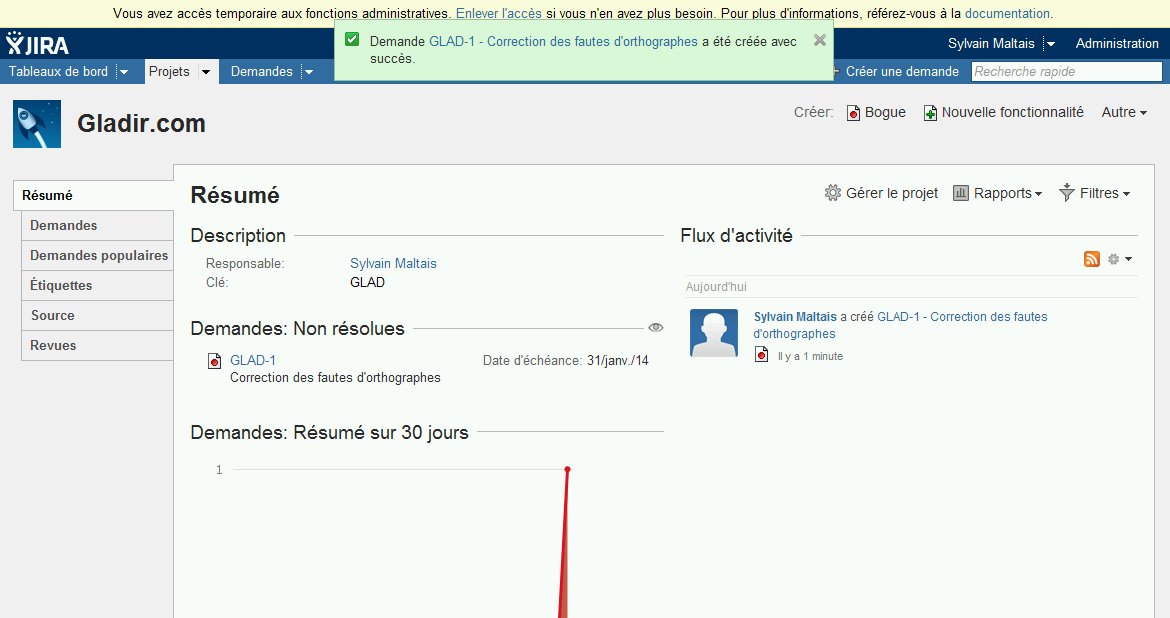Open the Filtres dropdown

pos(1104,193)
